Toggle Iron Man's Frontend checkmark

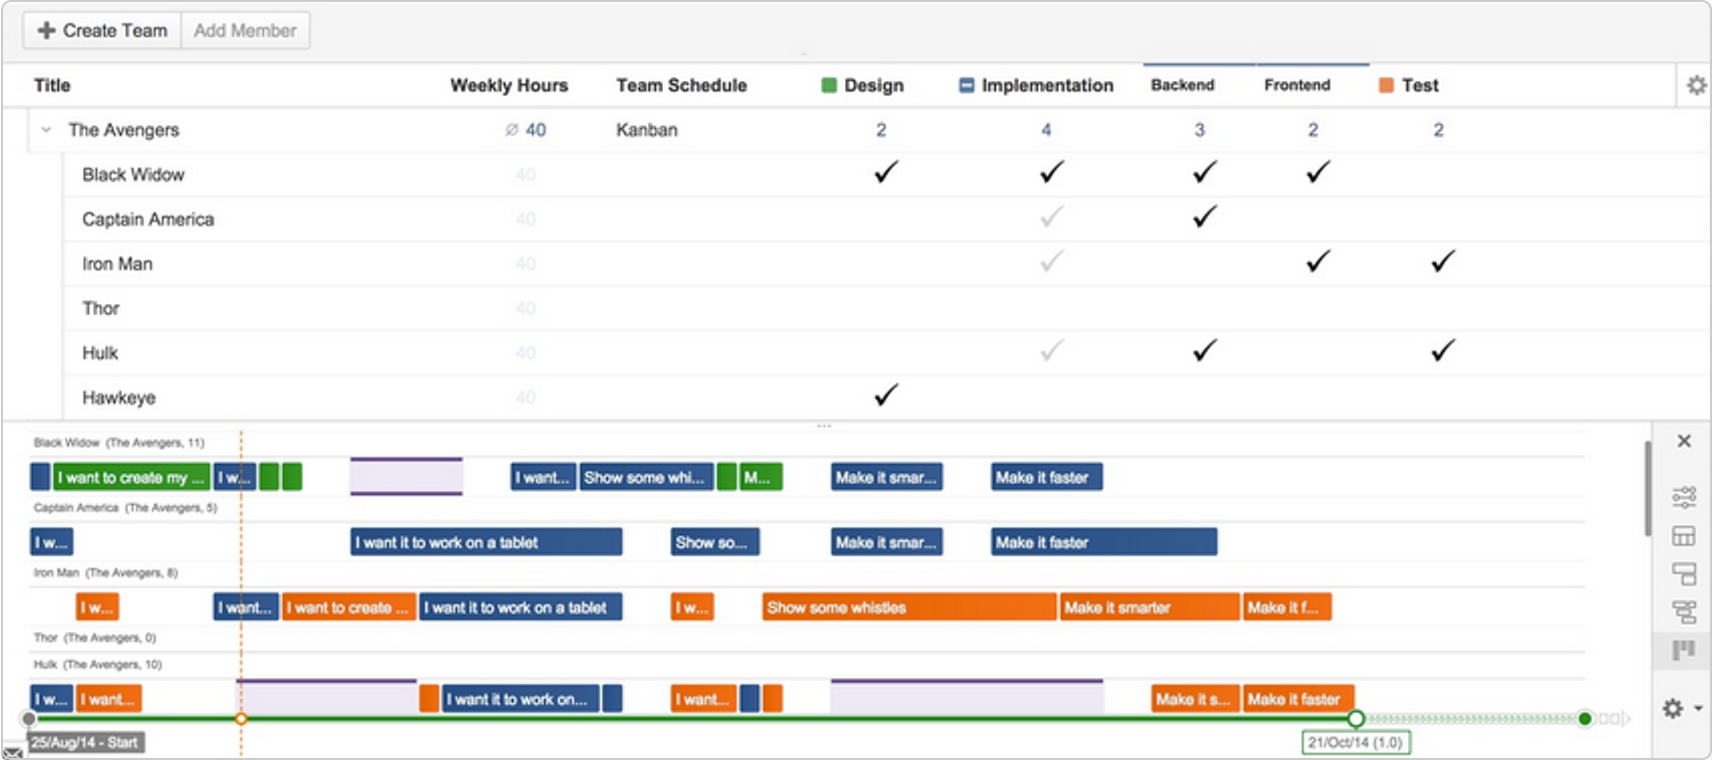(1318, 261)
